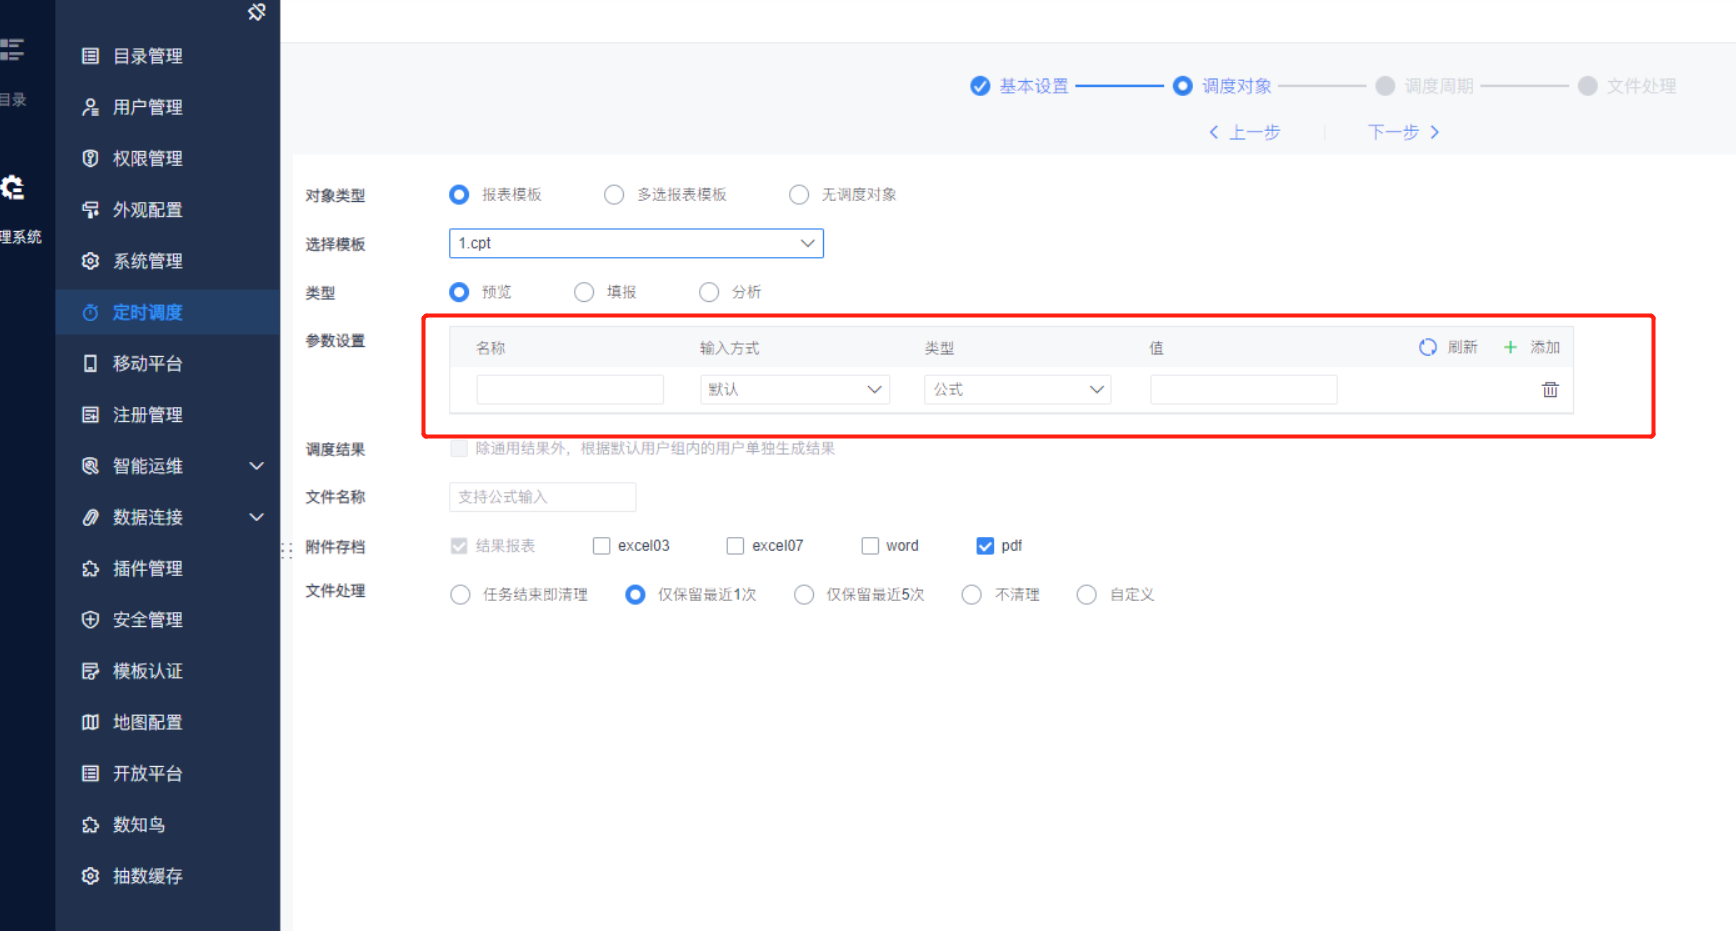Click the sidebar collapse drag handle
Image resolution: width=1736 pixels, height=931 pixels.
coord(286,550)
